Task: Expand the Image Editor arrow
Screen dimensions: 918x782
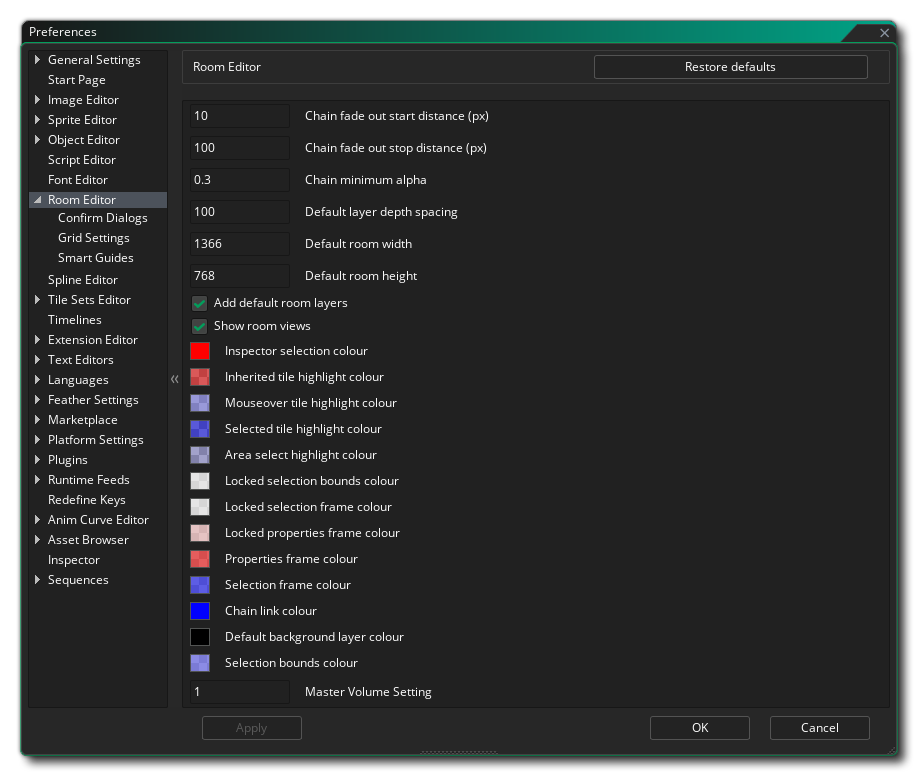Action: pyautogui.click(x=37, y=100)
